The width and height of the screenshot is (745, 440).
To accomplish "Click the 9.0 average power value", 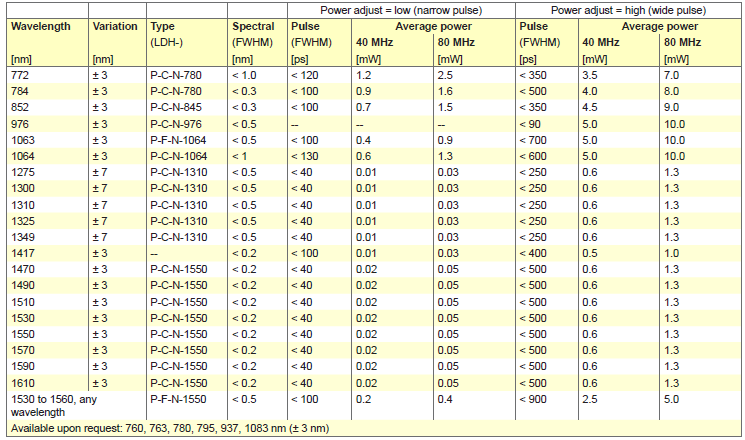I will (x=671, y=107).
